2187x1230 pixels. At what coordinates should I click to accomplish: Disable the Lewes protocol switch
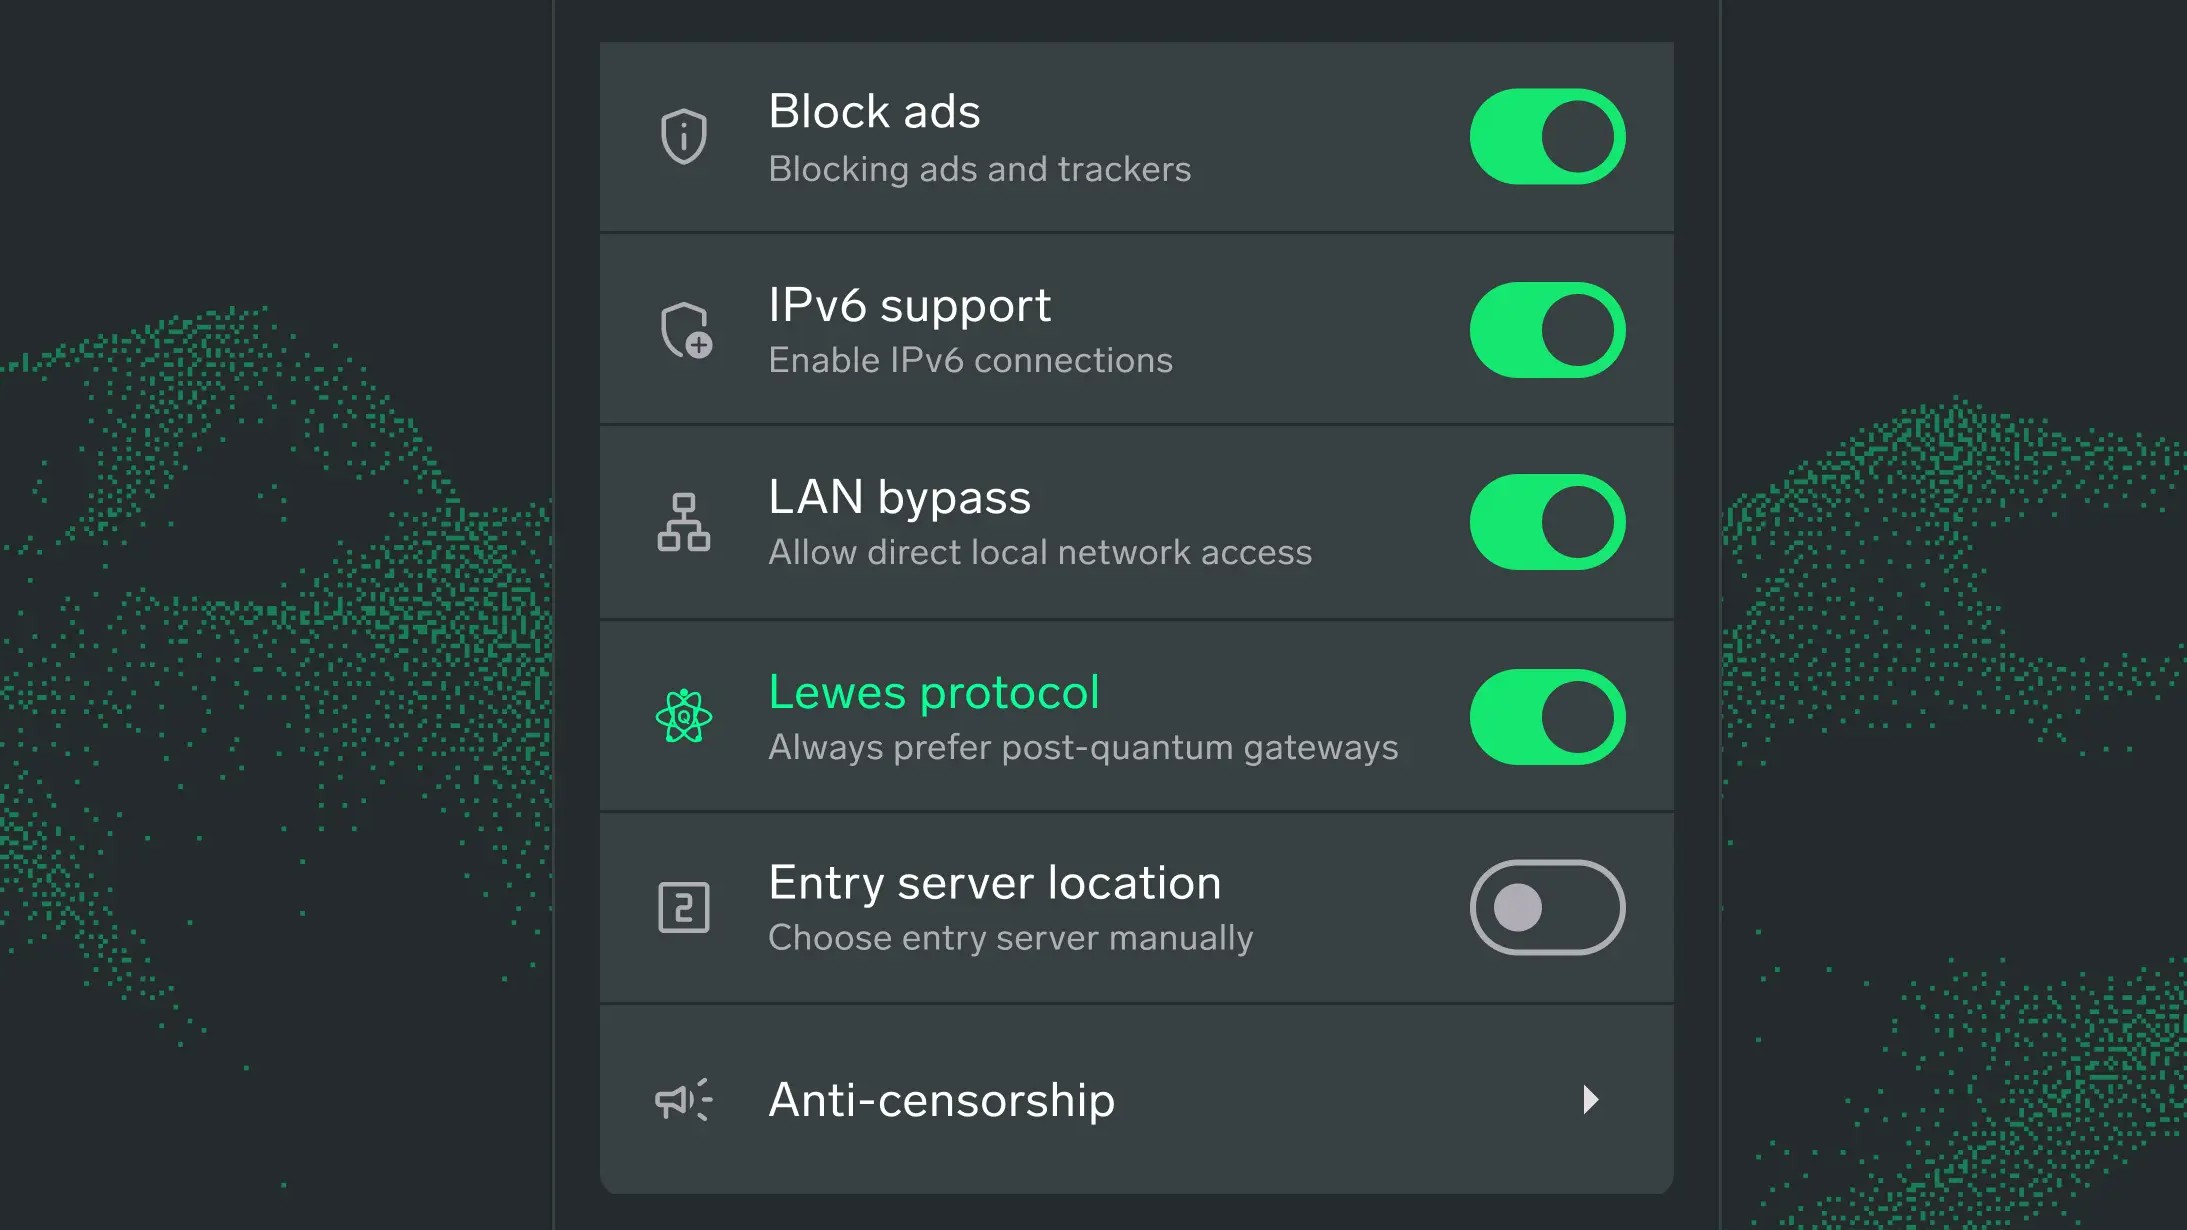coord(1546,716)
